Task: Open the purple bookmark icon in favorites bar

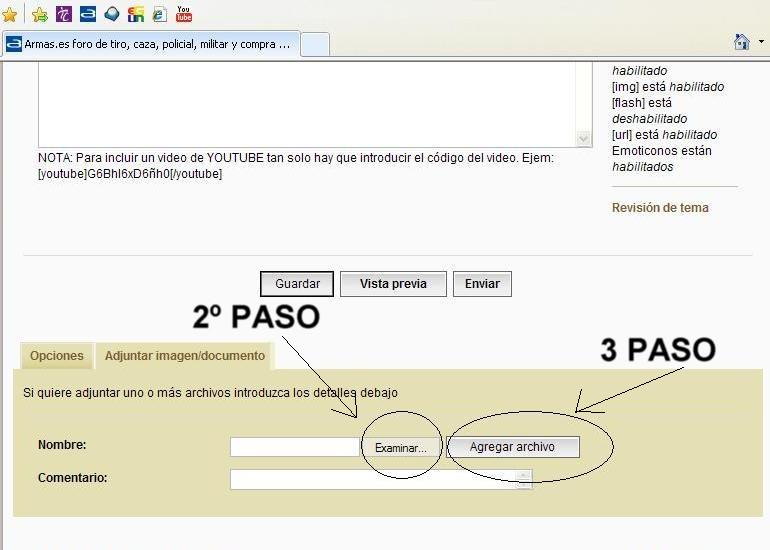Action: [64, 14]
